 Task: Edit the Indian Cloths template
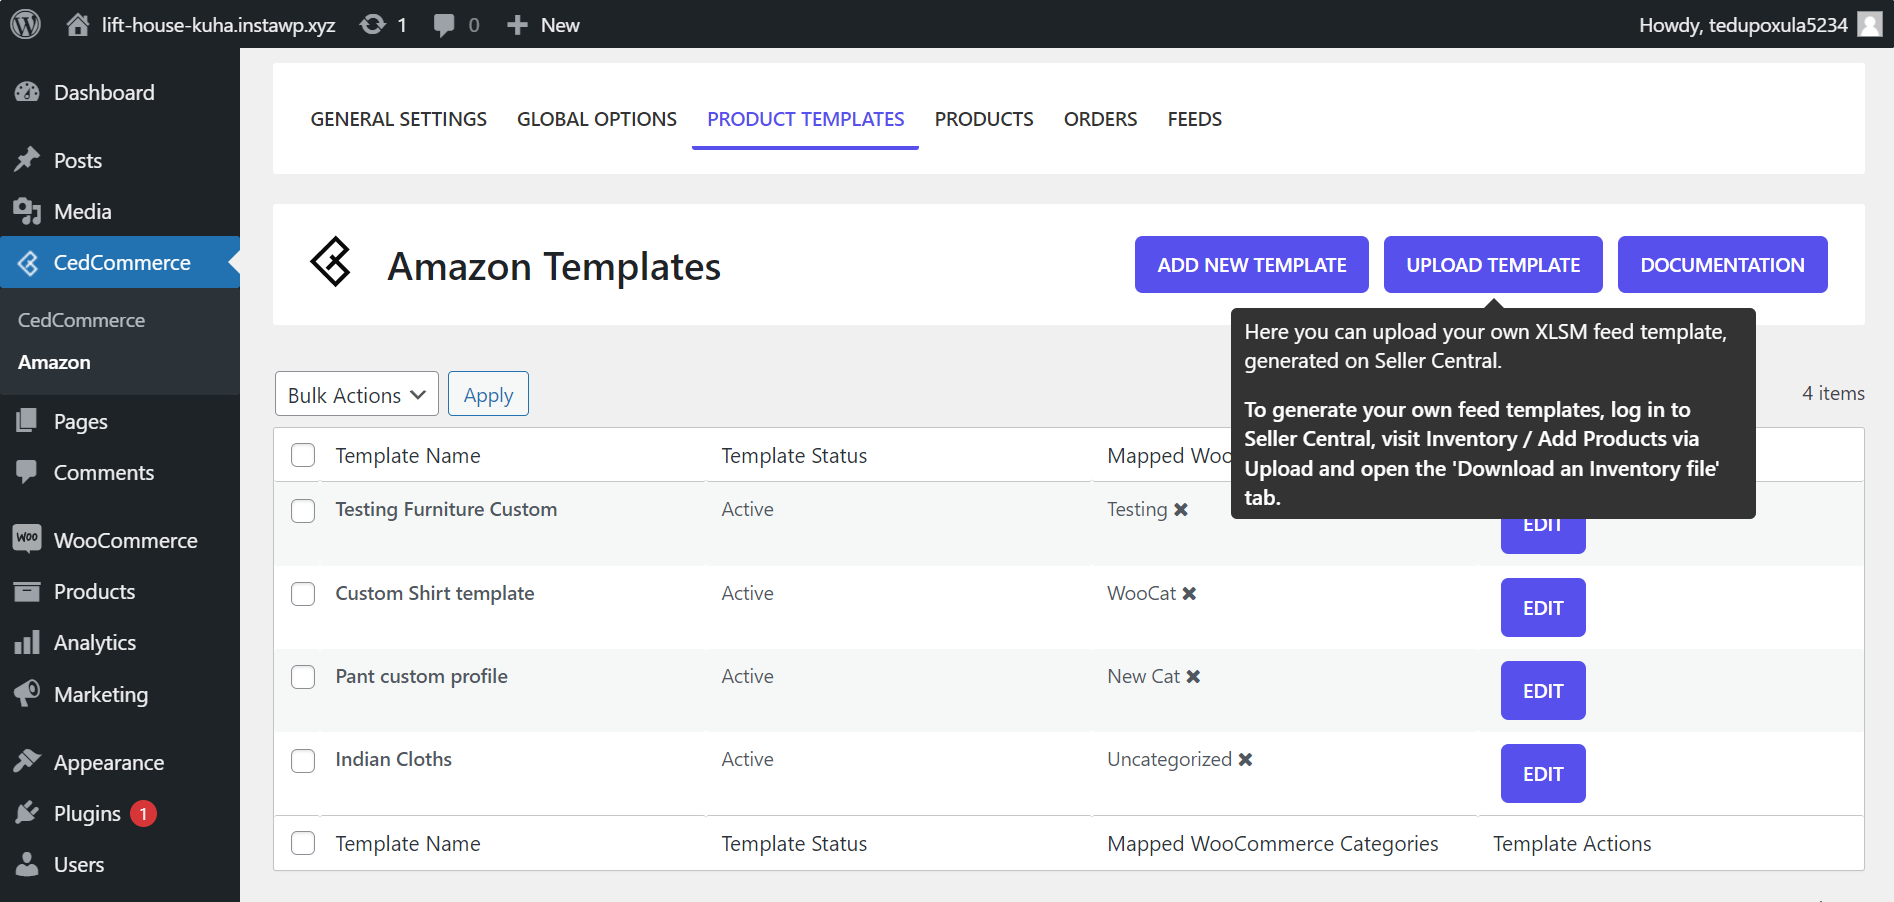1543,773
